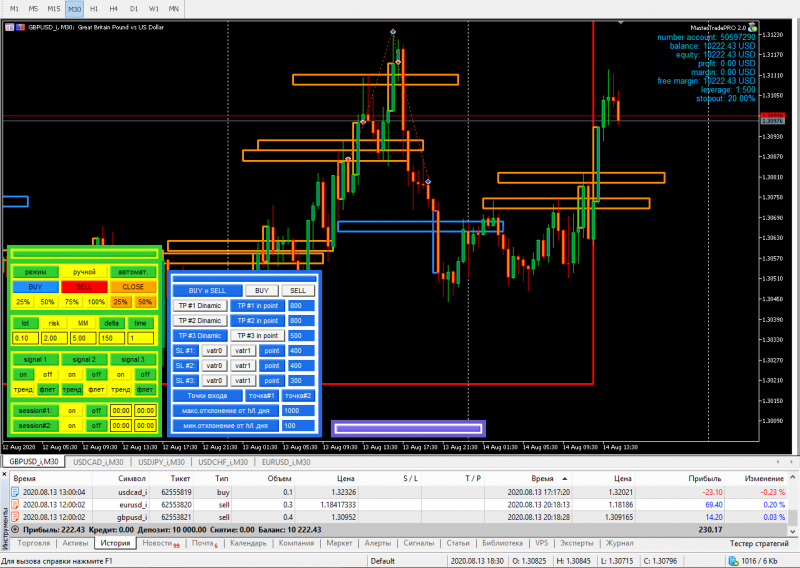Enable ручной mode in green panel

click(x=84, y=272)
